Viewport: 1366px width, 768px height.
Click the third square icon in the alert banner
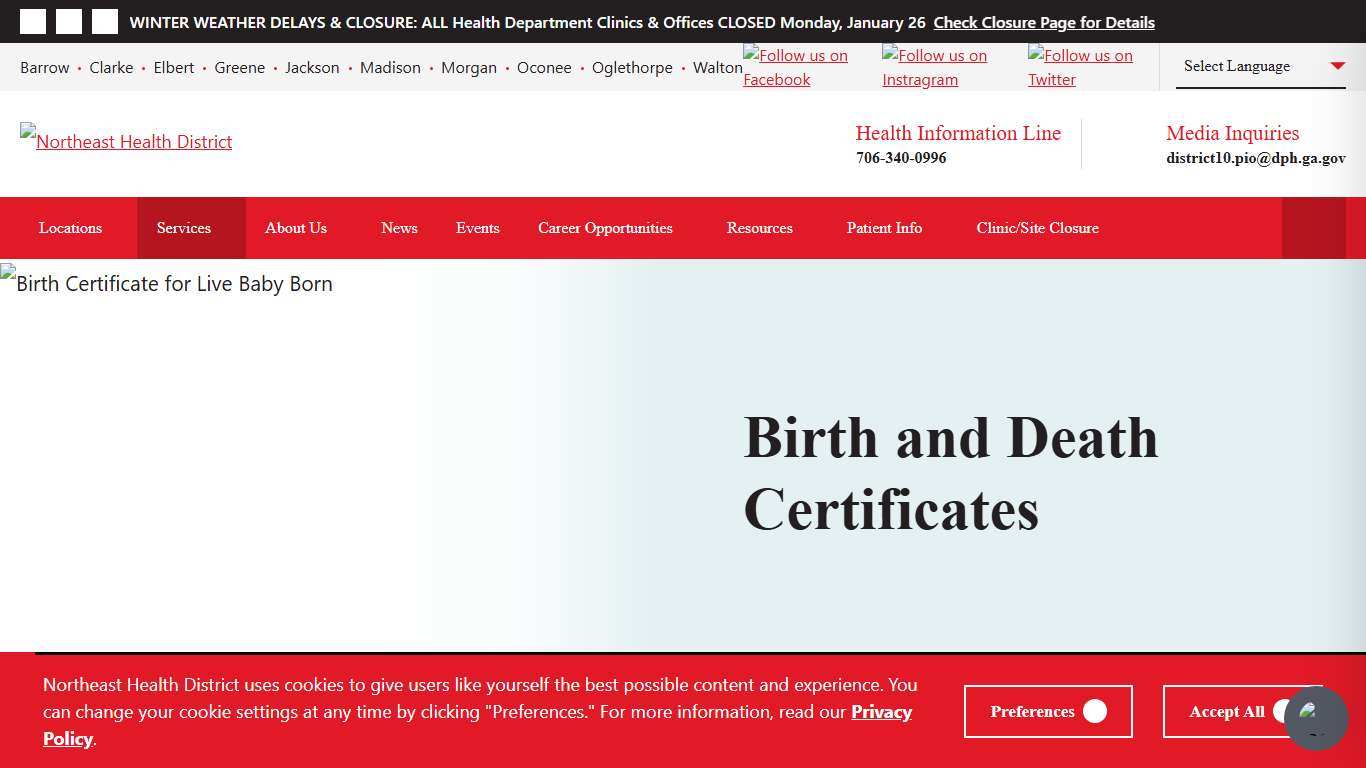pyautogui.click(x=104, y=21)
